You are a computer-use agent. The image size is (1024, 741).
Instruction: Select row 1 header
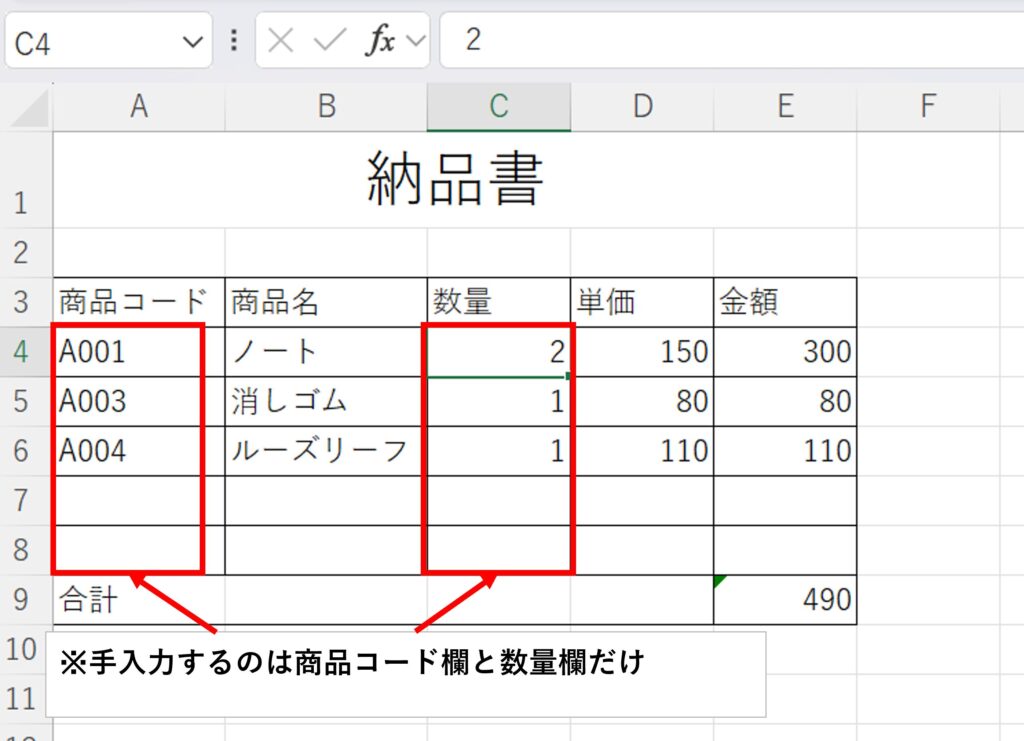click(26, 180)
